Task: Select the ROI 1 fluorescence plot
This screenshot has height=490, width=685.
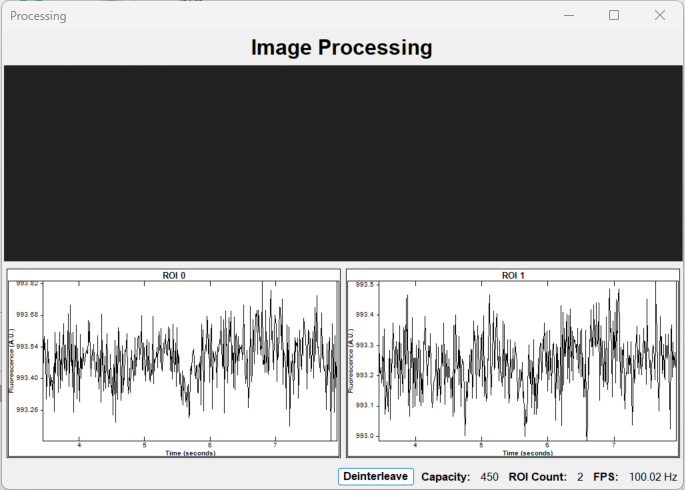Action: tap(513, 363)
